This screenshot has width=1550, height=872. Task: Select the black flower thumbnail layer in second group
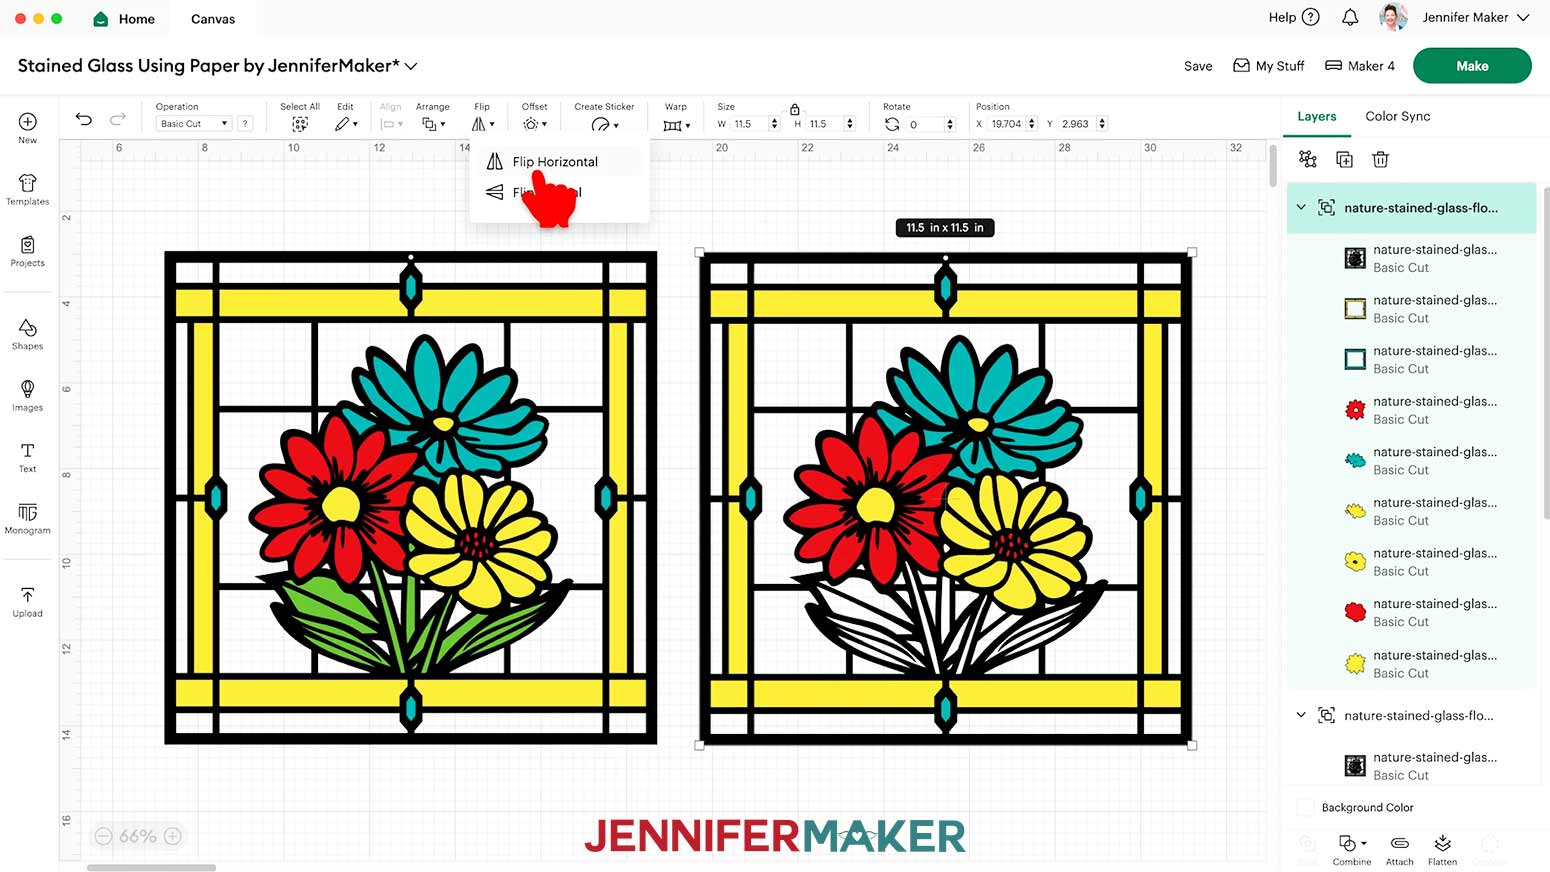(1355, 766)
